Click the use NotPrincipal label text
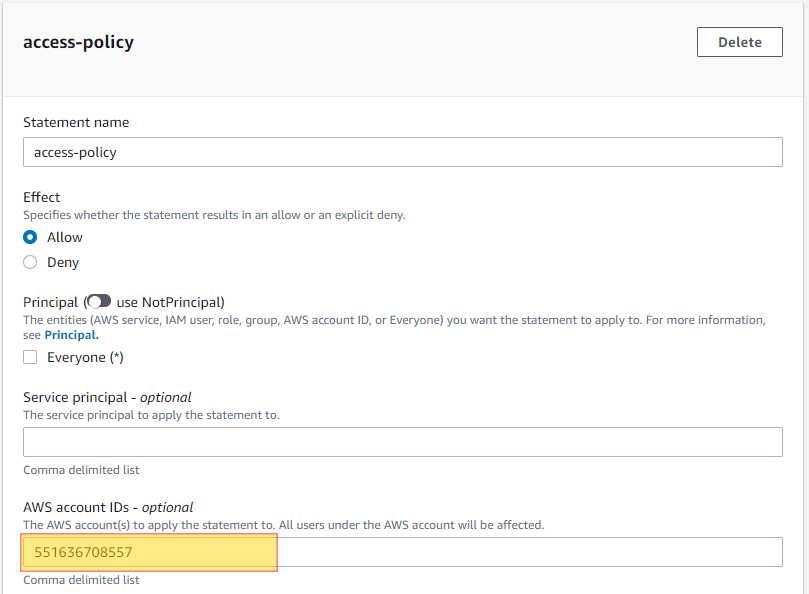 [x=170, y=302]
